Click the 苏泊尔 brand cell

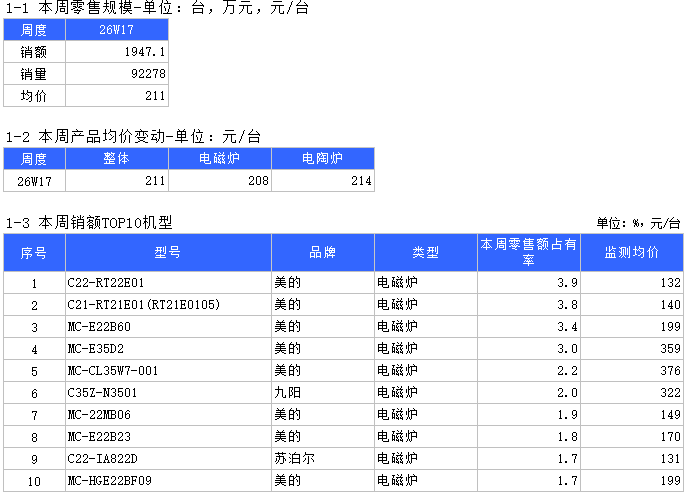pyautogui.click(x=294, y=459)
